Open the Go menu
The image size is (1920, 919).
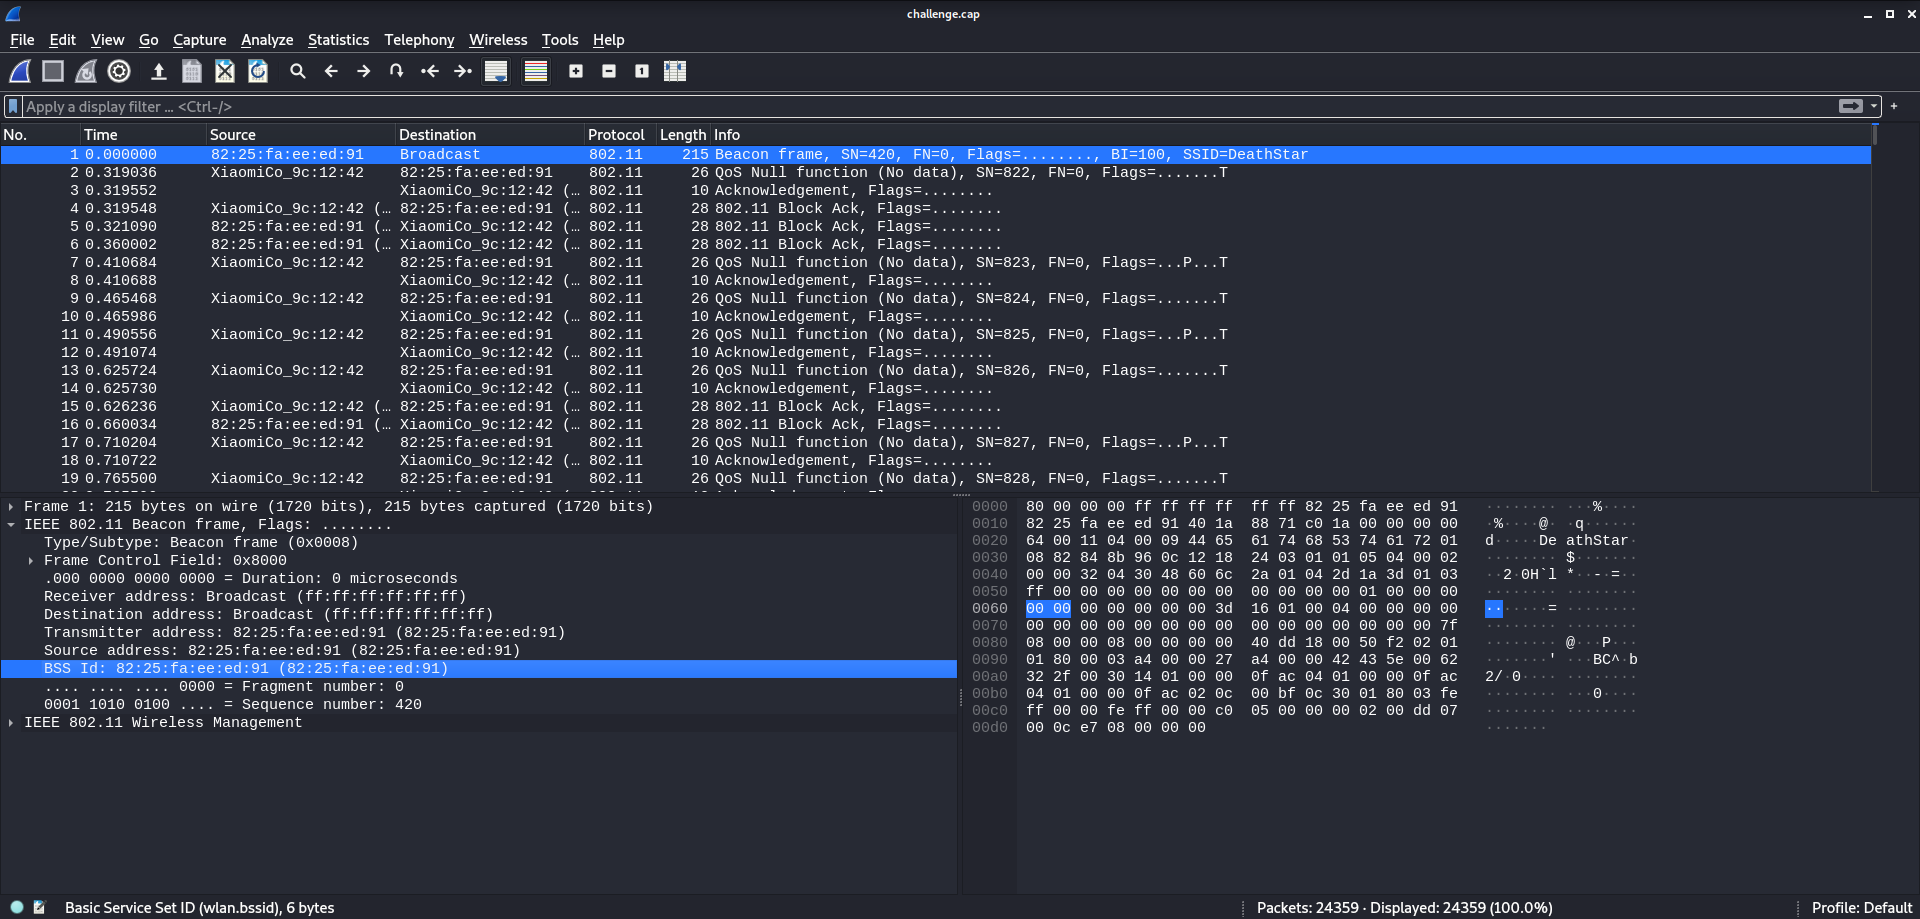pyautogui.click(x=148, y=40)
